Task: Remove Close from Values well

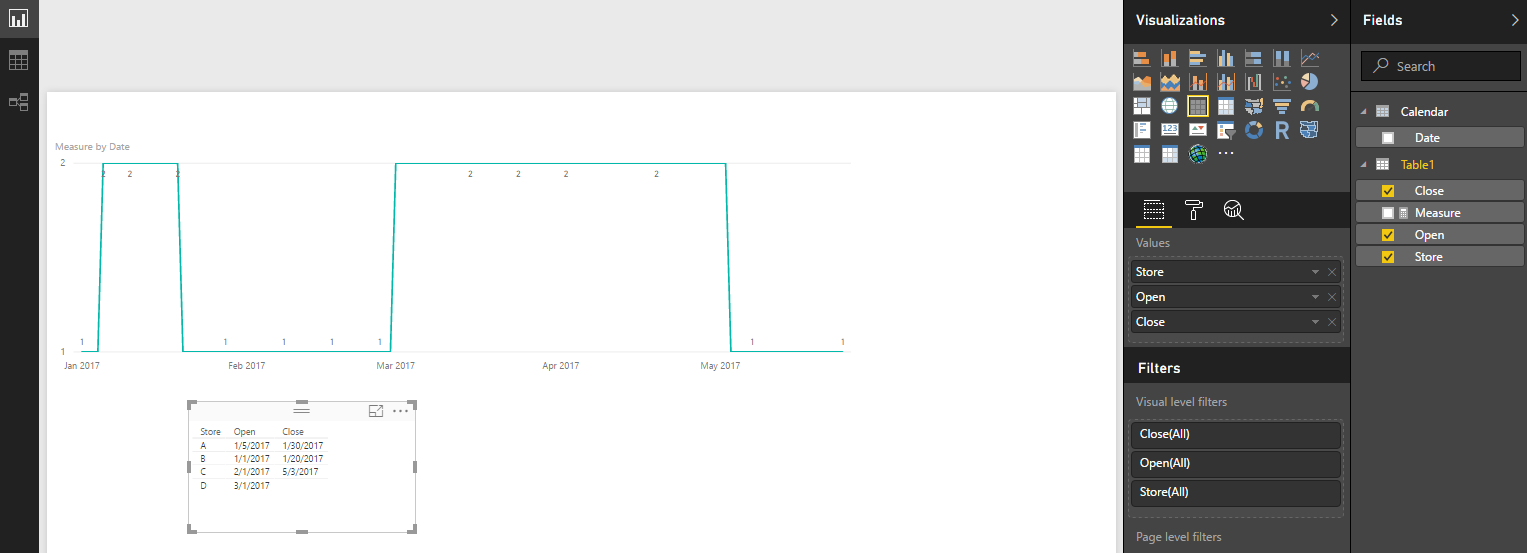Action: point(1332,322)
